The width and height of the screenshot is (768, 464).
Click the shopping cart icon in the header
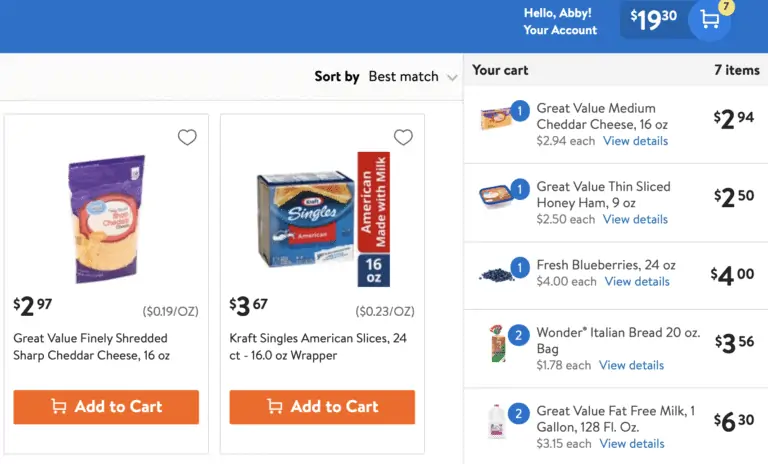click(710, 20)
